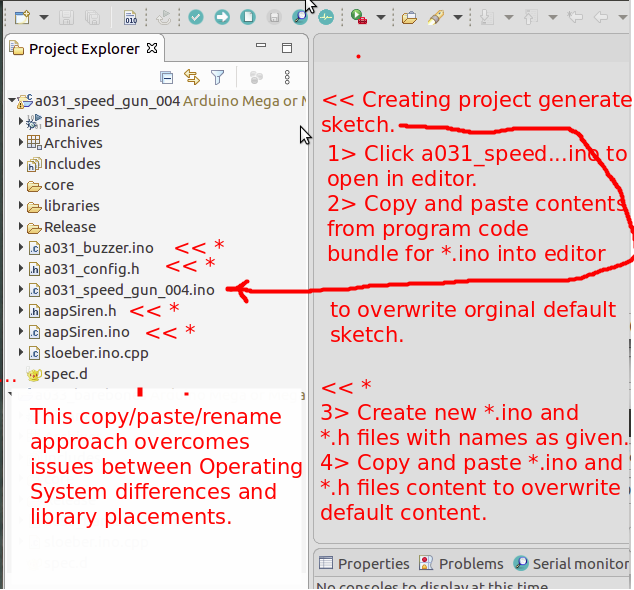The image size is (634, 590).
Task: Open the Project Explorer view menu
Action: pyautogui.click(x=287, y=77)
